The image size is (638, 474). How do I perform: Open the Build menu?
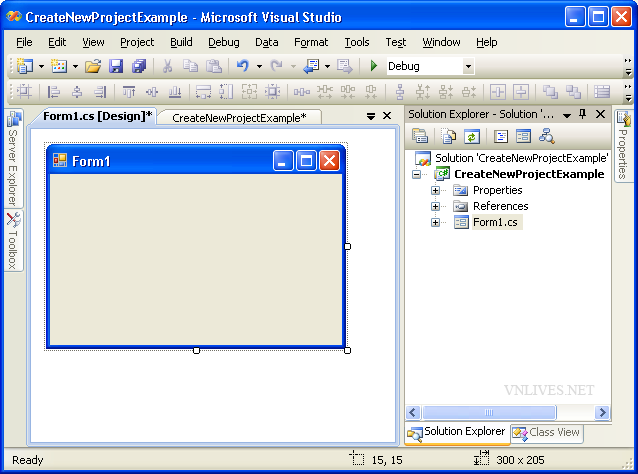181,42
